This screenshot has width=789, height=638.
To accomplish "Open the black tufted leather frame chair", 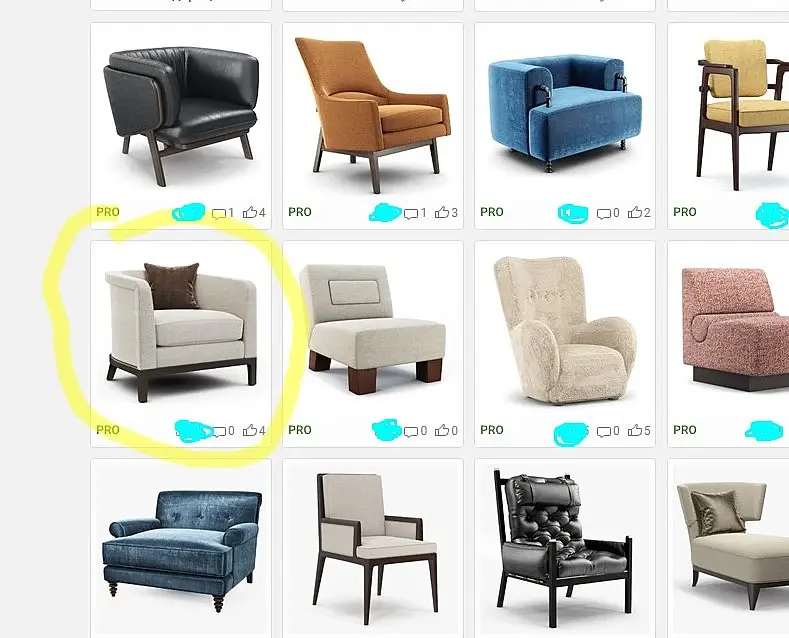I will [565, 549].
